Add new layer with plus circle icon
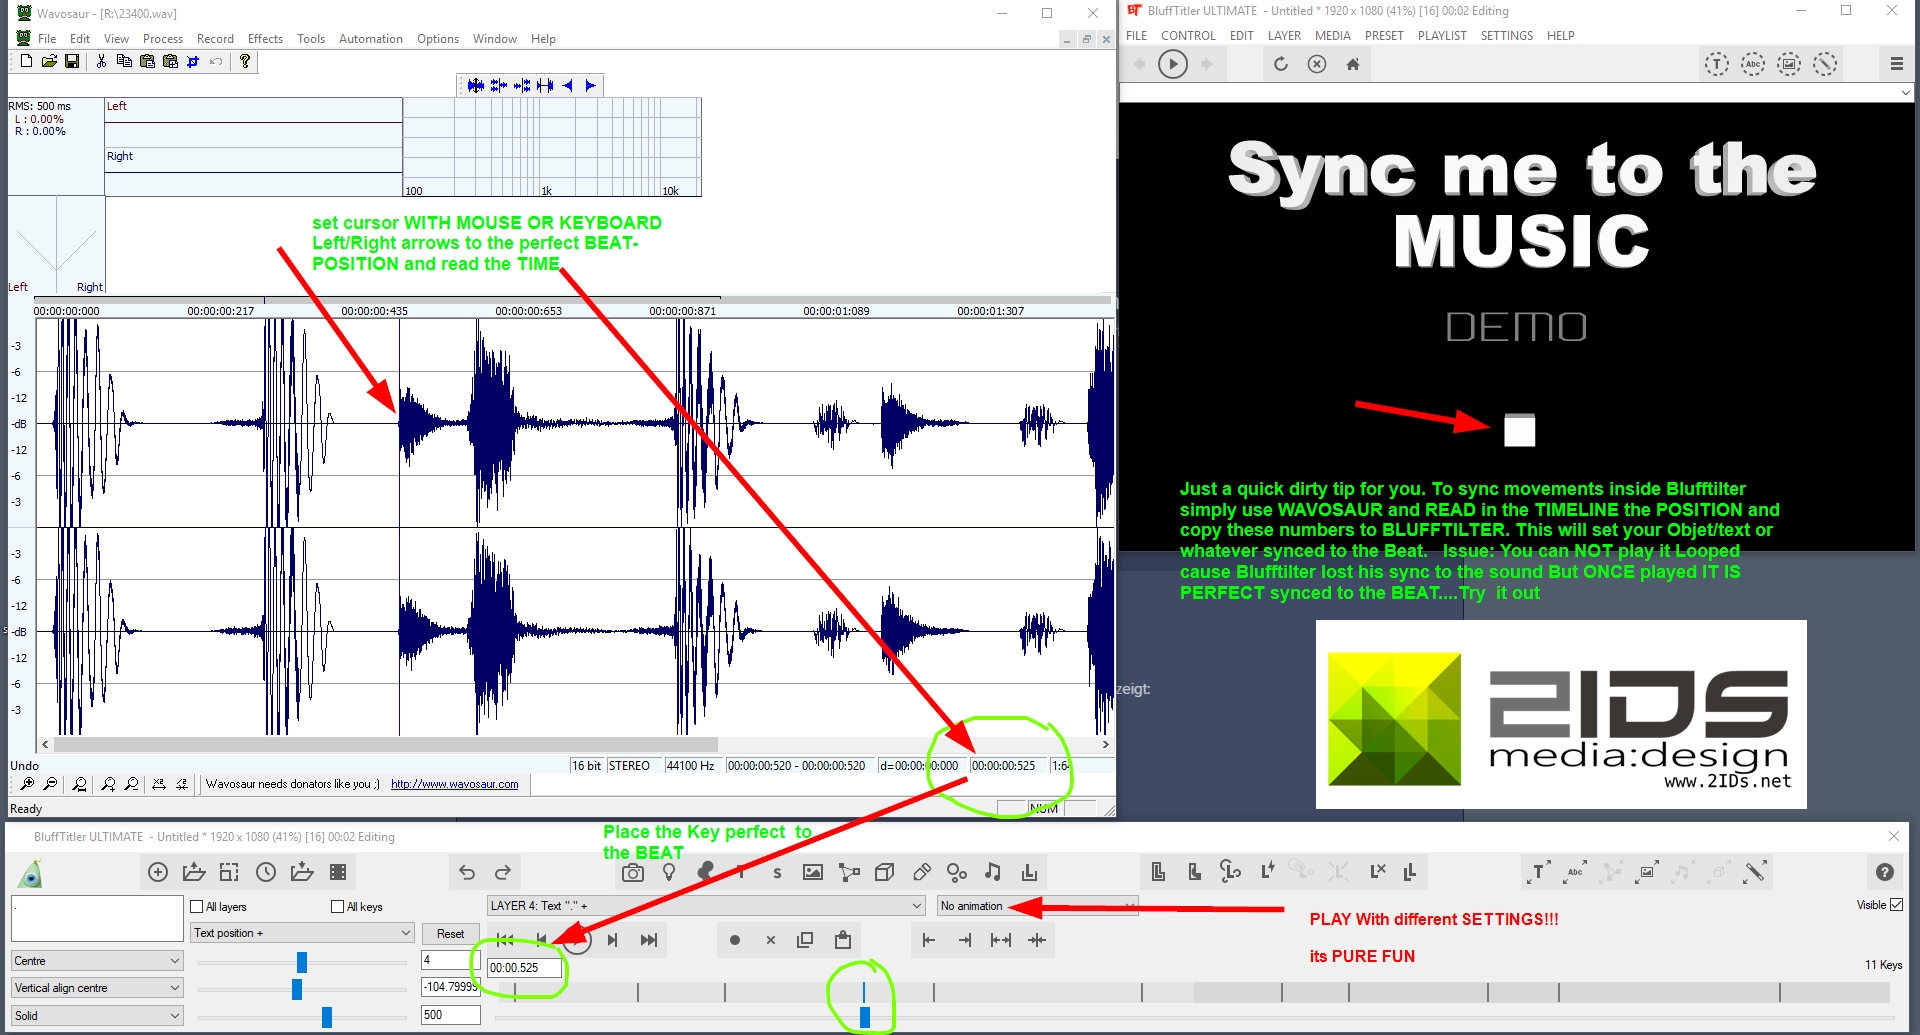Screen dimensions: 1920x1035 157,872
